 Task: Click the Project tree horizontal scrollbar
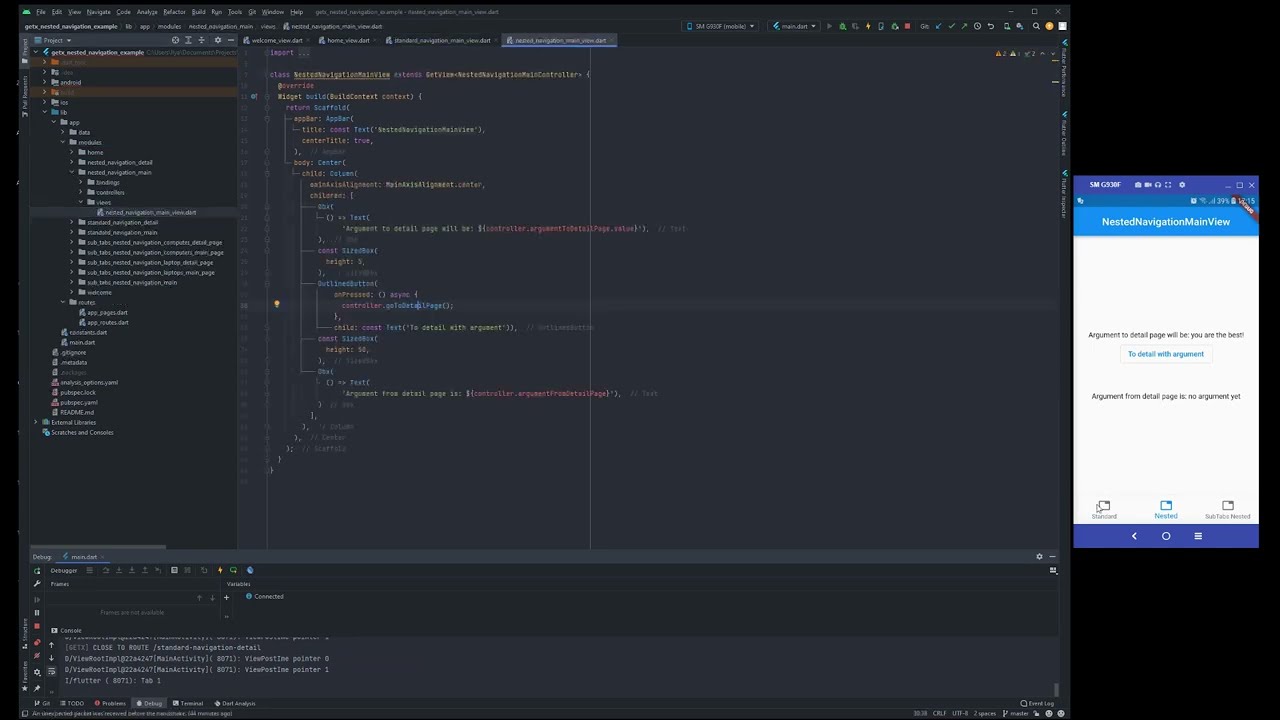[98, 547]
